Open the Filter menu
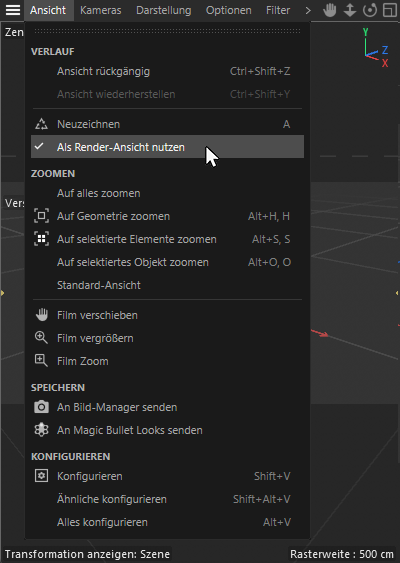This screenshot has height=563, width=400. point(278,10)
